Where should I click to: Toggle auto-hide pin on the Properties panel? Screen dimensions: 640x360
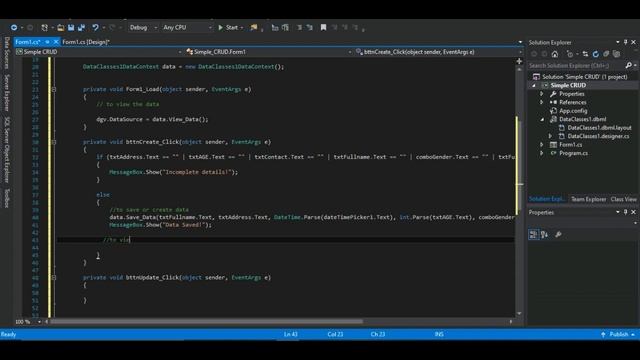[x=625, y=212]
